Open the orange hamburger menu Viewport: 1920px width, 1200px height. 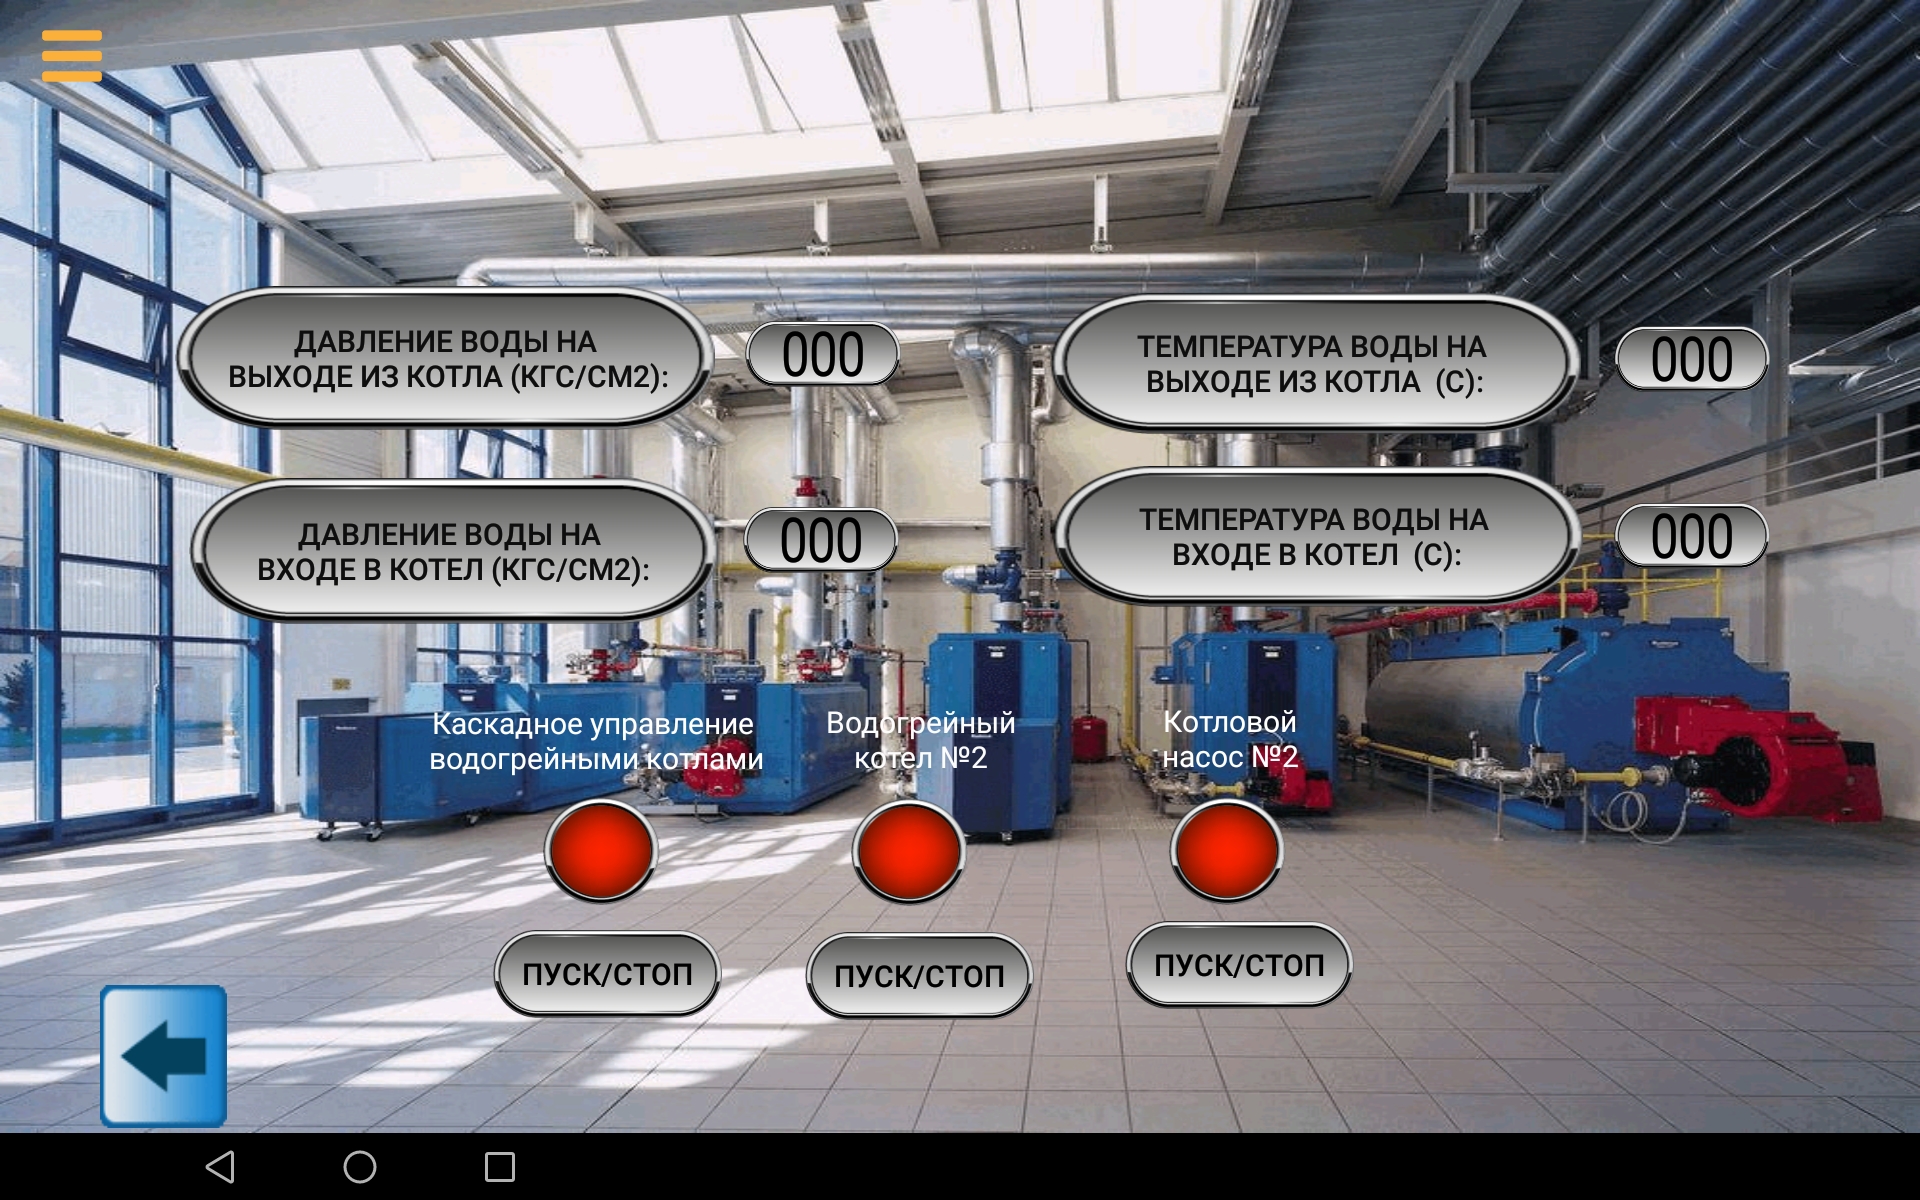pos(71,55)
